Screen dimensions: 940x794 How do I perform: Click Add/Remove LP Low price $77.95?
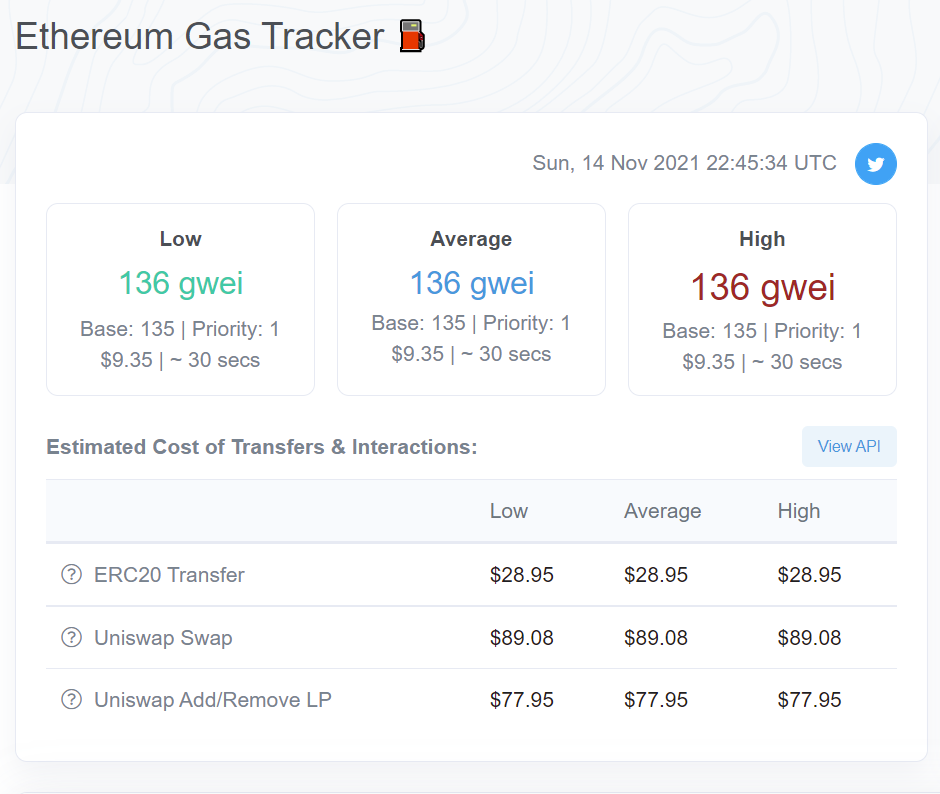point(522,700)
